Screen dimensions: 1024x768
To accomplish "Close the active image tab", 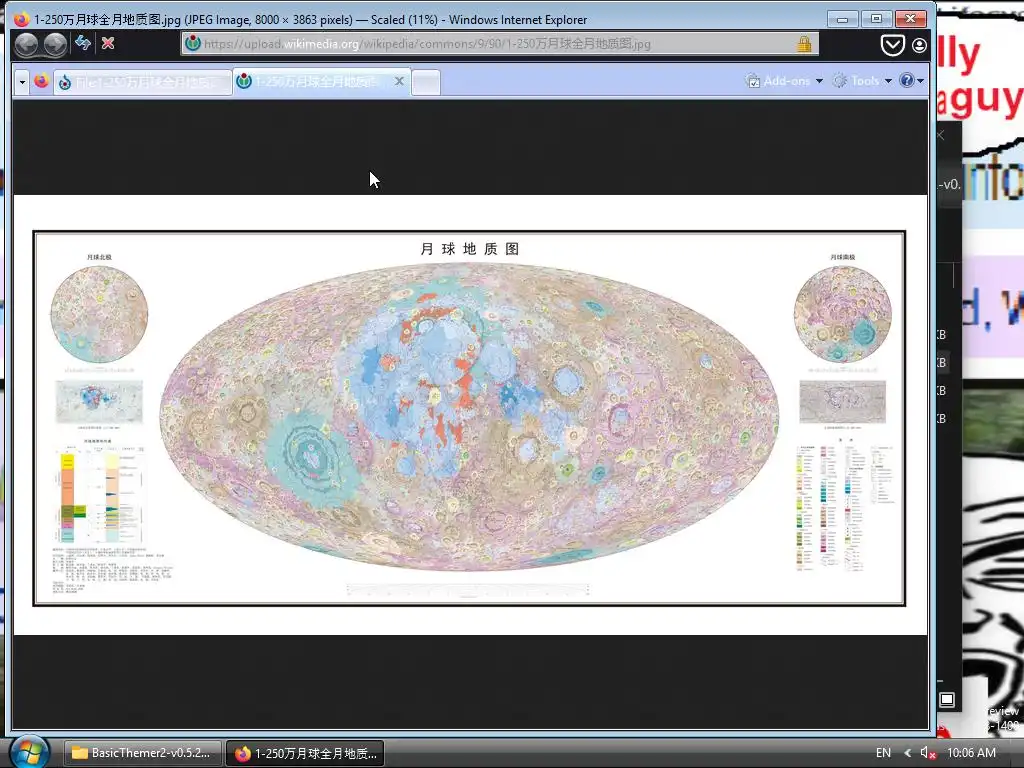I will point(399,81).
